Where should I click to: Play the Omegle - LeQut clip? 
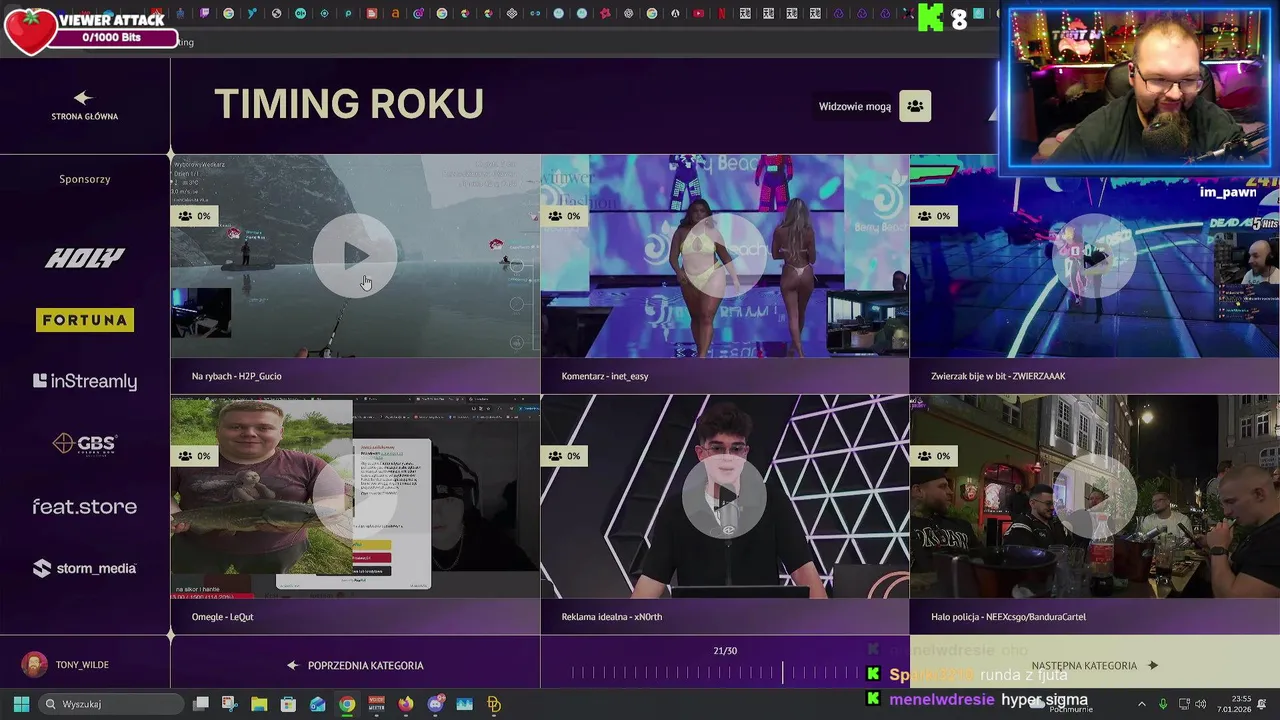coord(355,496)
